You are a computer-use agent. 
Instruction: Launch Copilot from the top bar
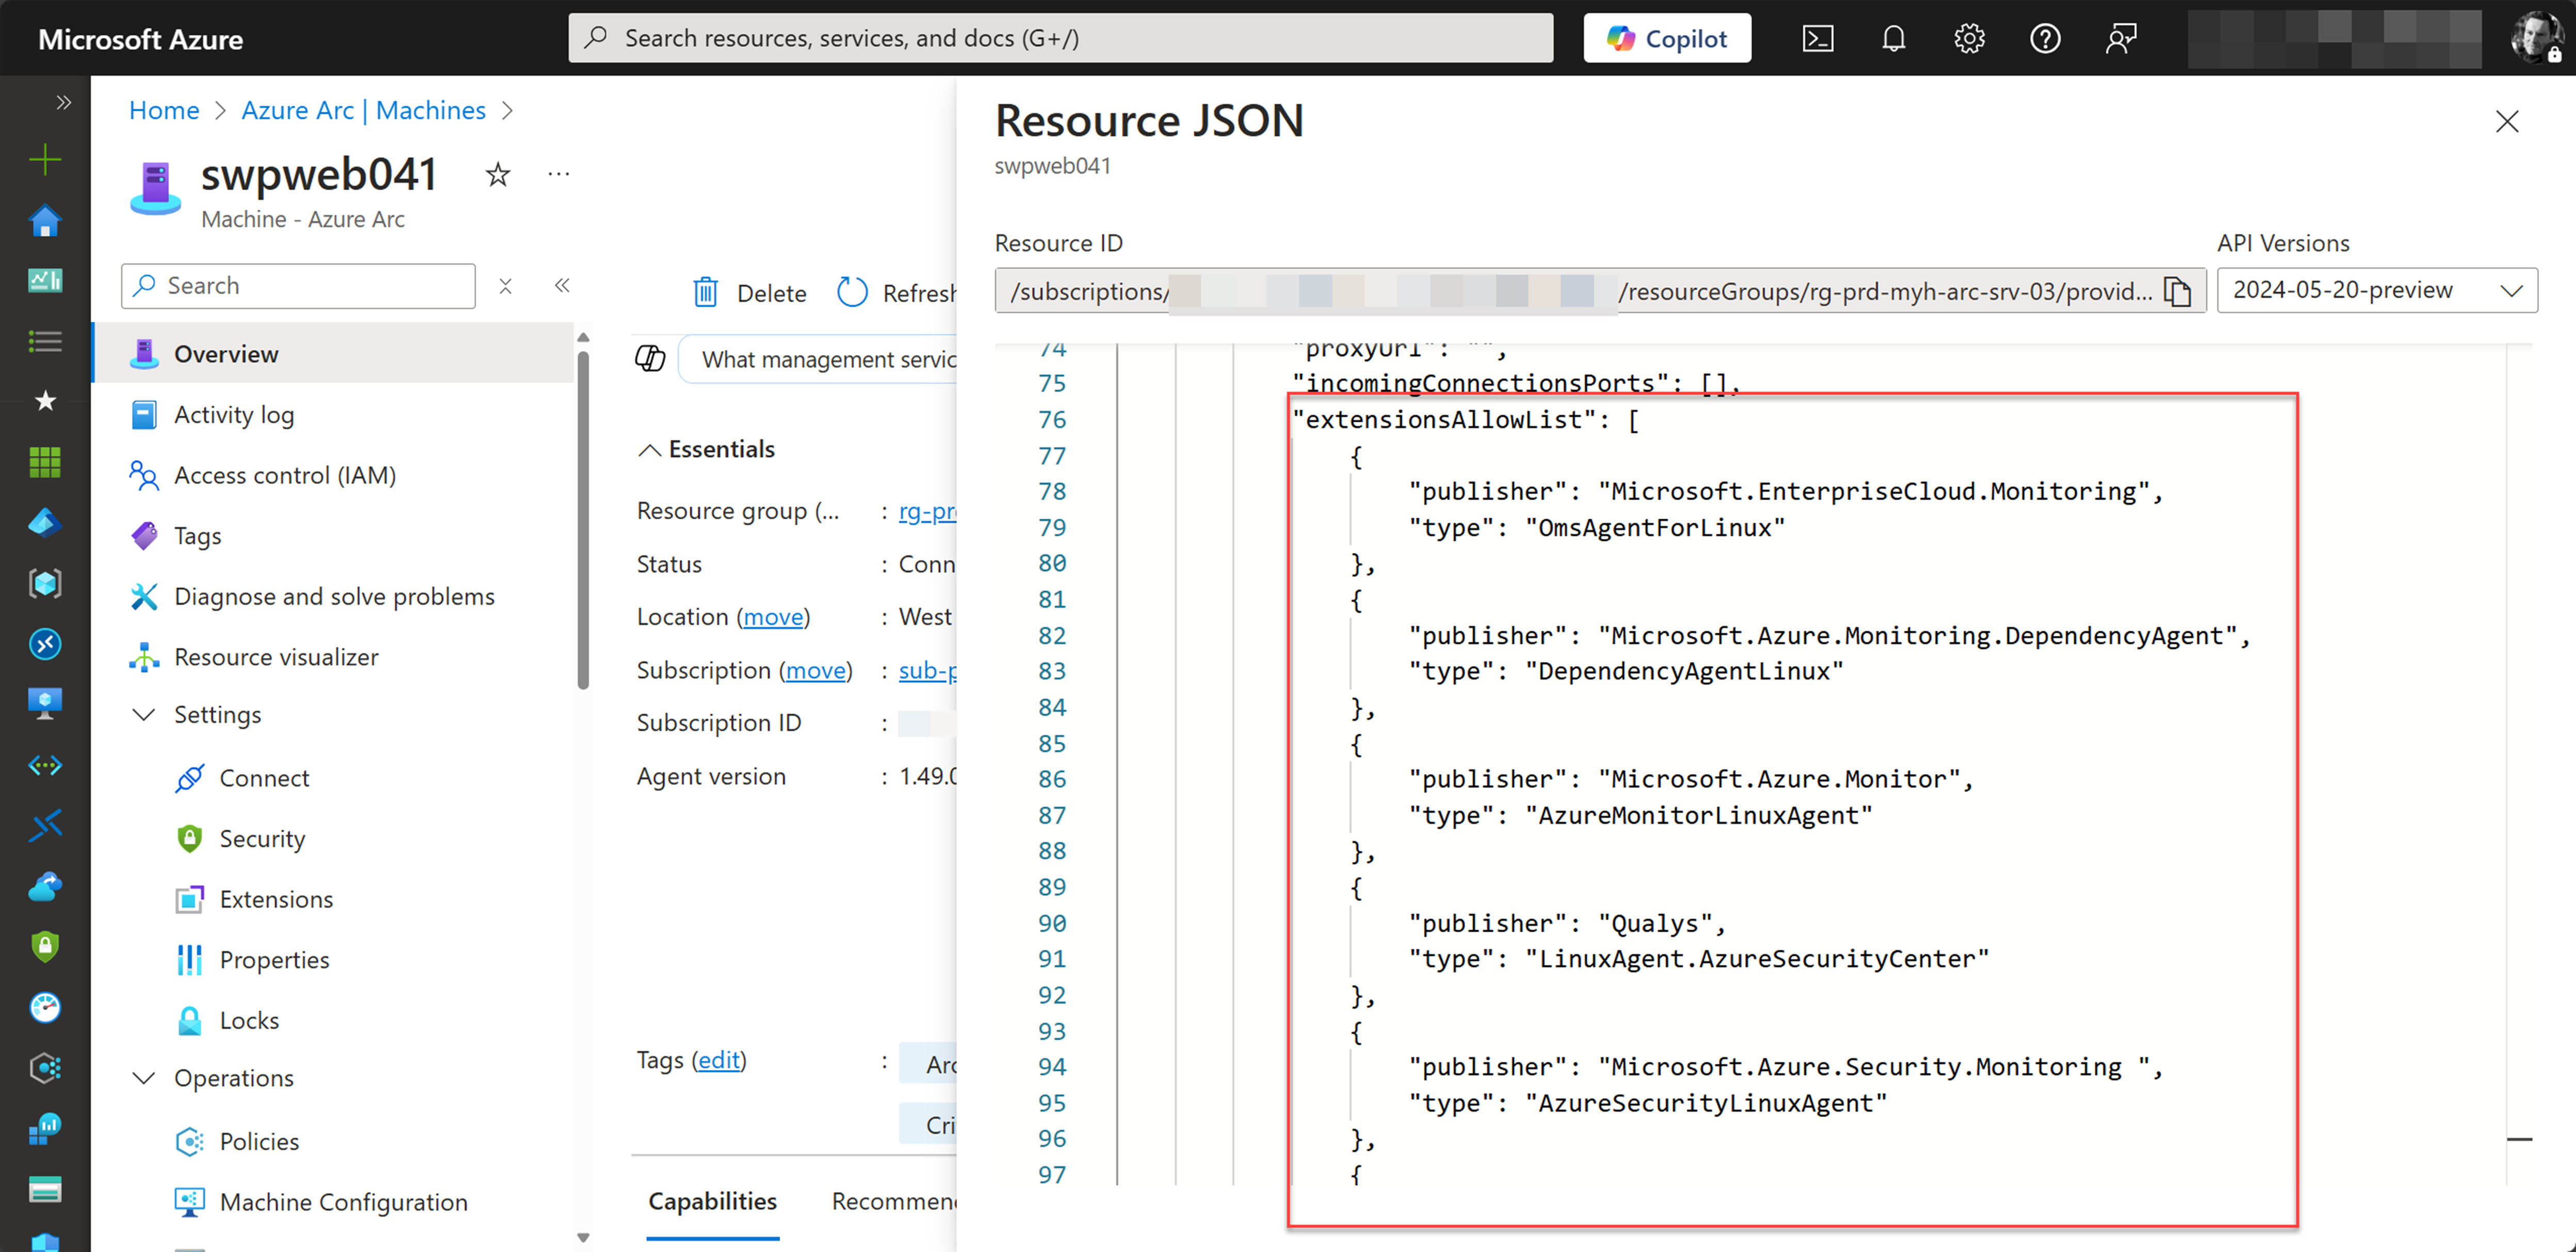[1666, 37]
